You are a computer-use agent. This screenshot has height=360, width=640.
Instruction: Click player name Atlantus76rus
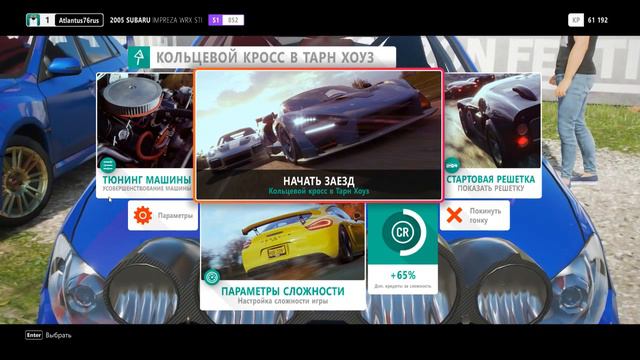pyautogui.click(x=79, y=20)
